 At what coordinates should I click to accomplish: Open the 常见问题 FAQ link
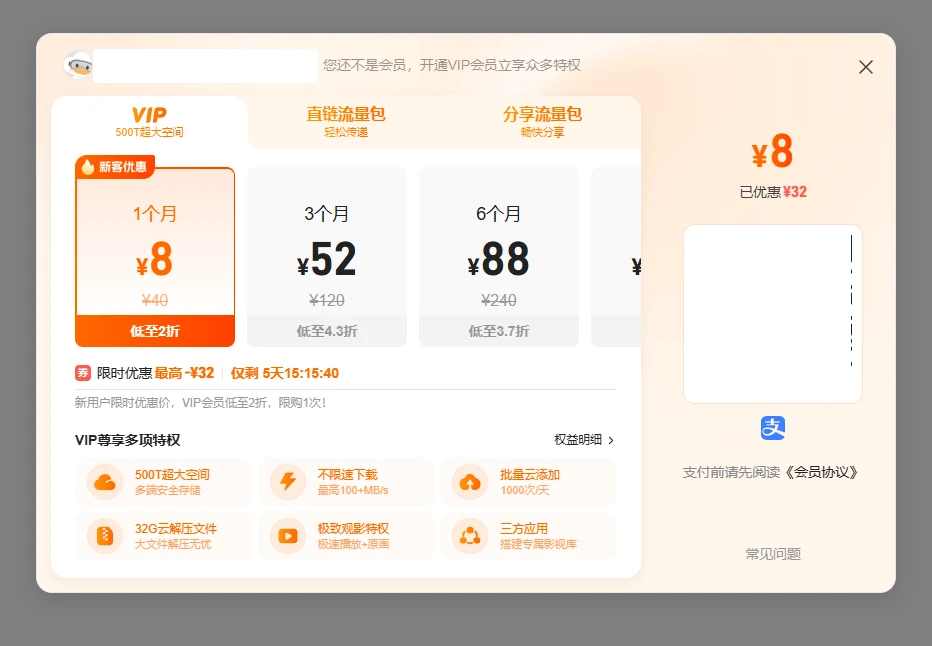(772, 553)
